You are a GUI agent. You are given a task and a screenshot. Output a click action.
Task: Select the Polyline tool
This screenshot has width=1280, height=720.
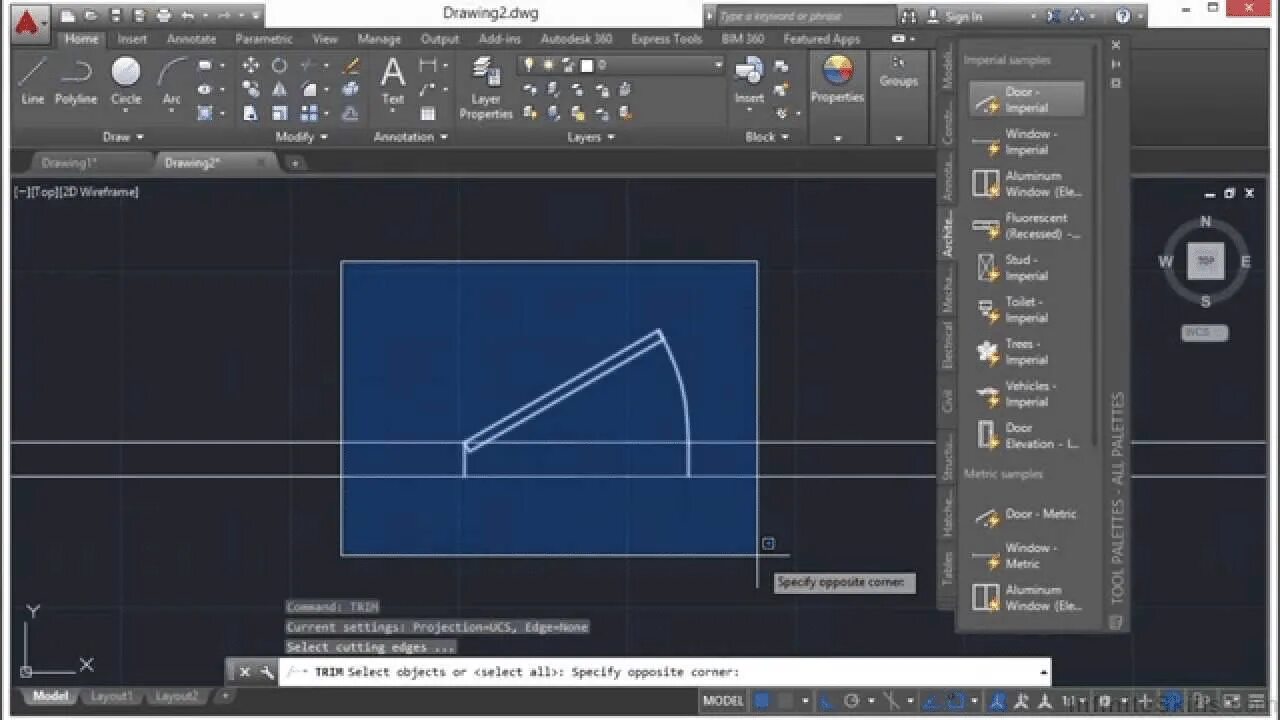[x=76, y=80]
